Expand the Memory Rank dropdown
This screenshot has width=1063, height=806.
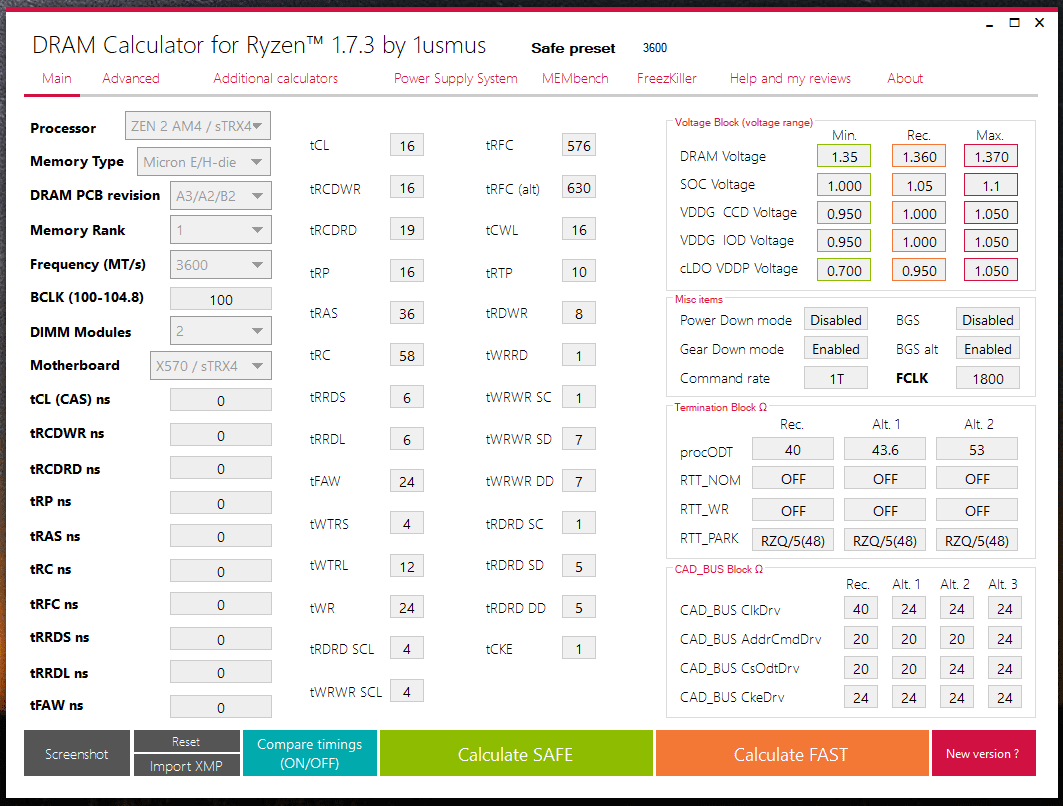point(220,230)
